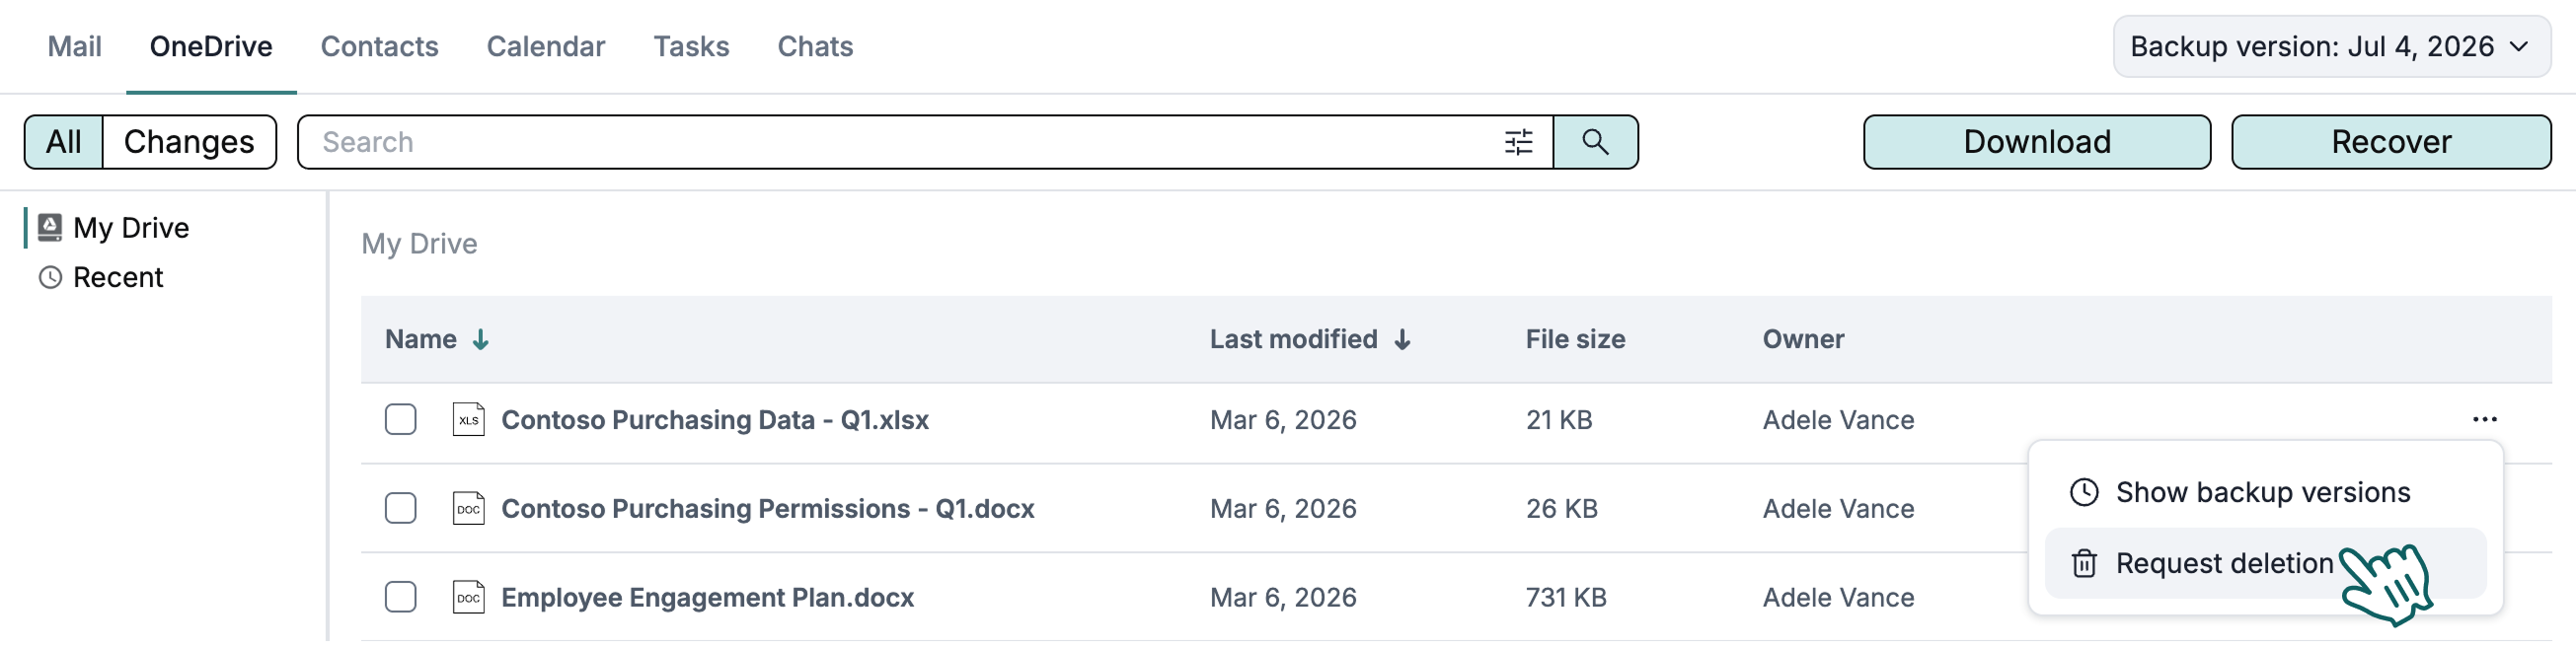Open the three-dot menu for Contoso Purchasing Data
Image resolution: width=2576 pixels, height=649 pixels.
coord(2484,419)
